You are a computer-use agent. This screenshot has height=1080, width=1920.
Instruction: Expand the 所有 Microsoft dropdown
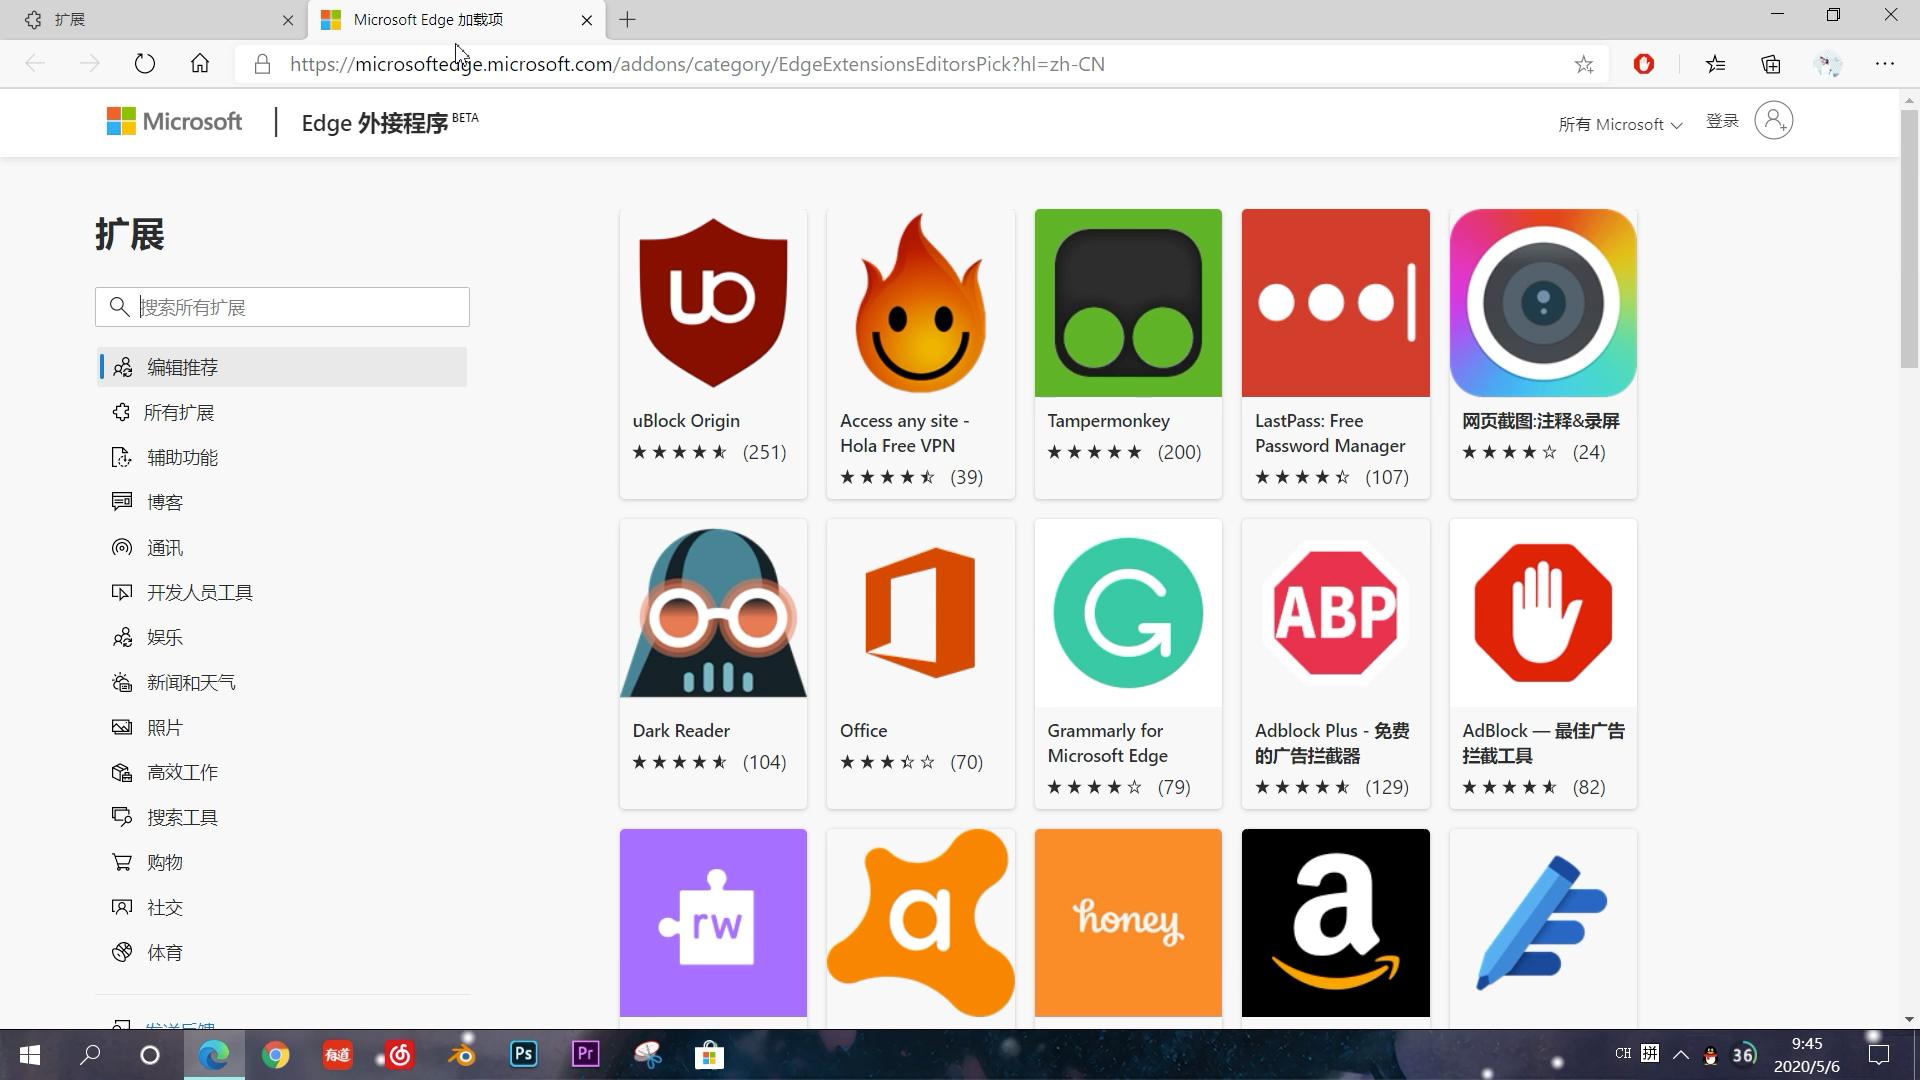(x=1620, y=124)
